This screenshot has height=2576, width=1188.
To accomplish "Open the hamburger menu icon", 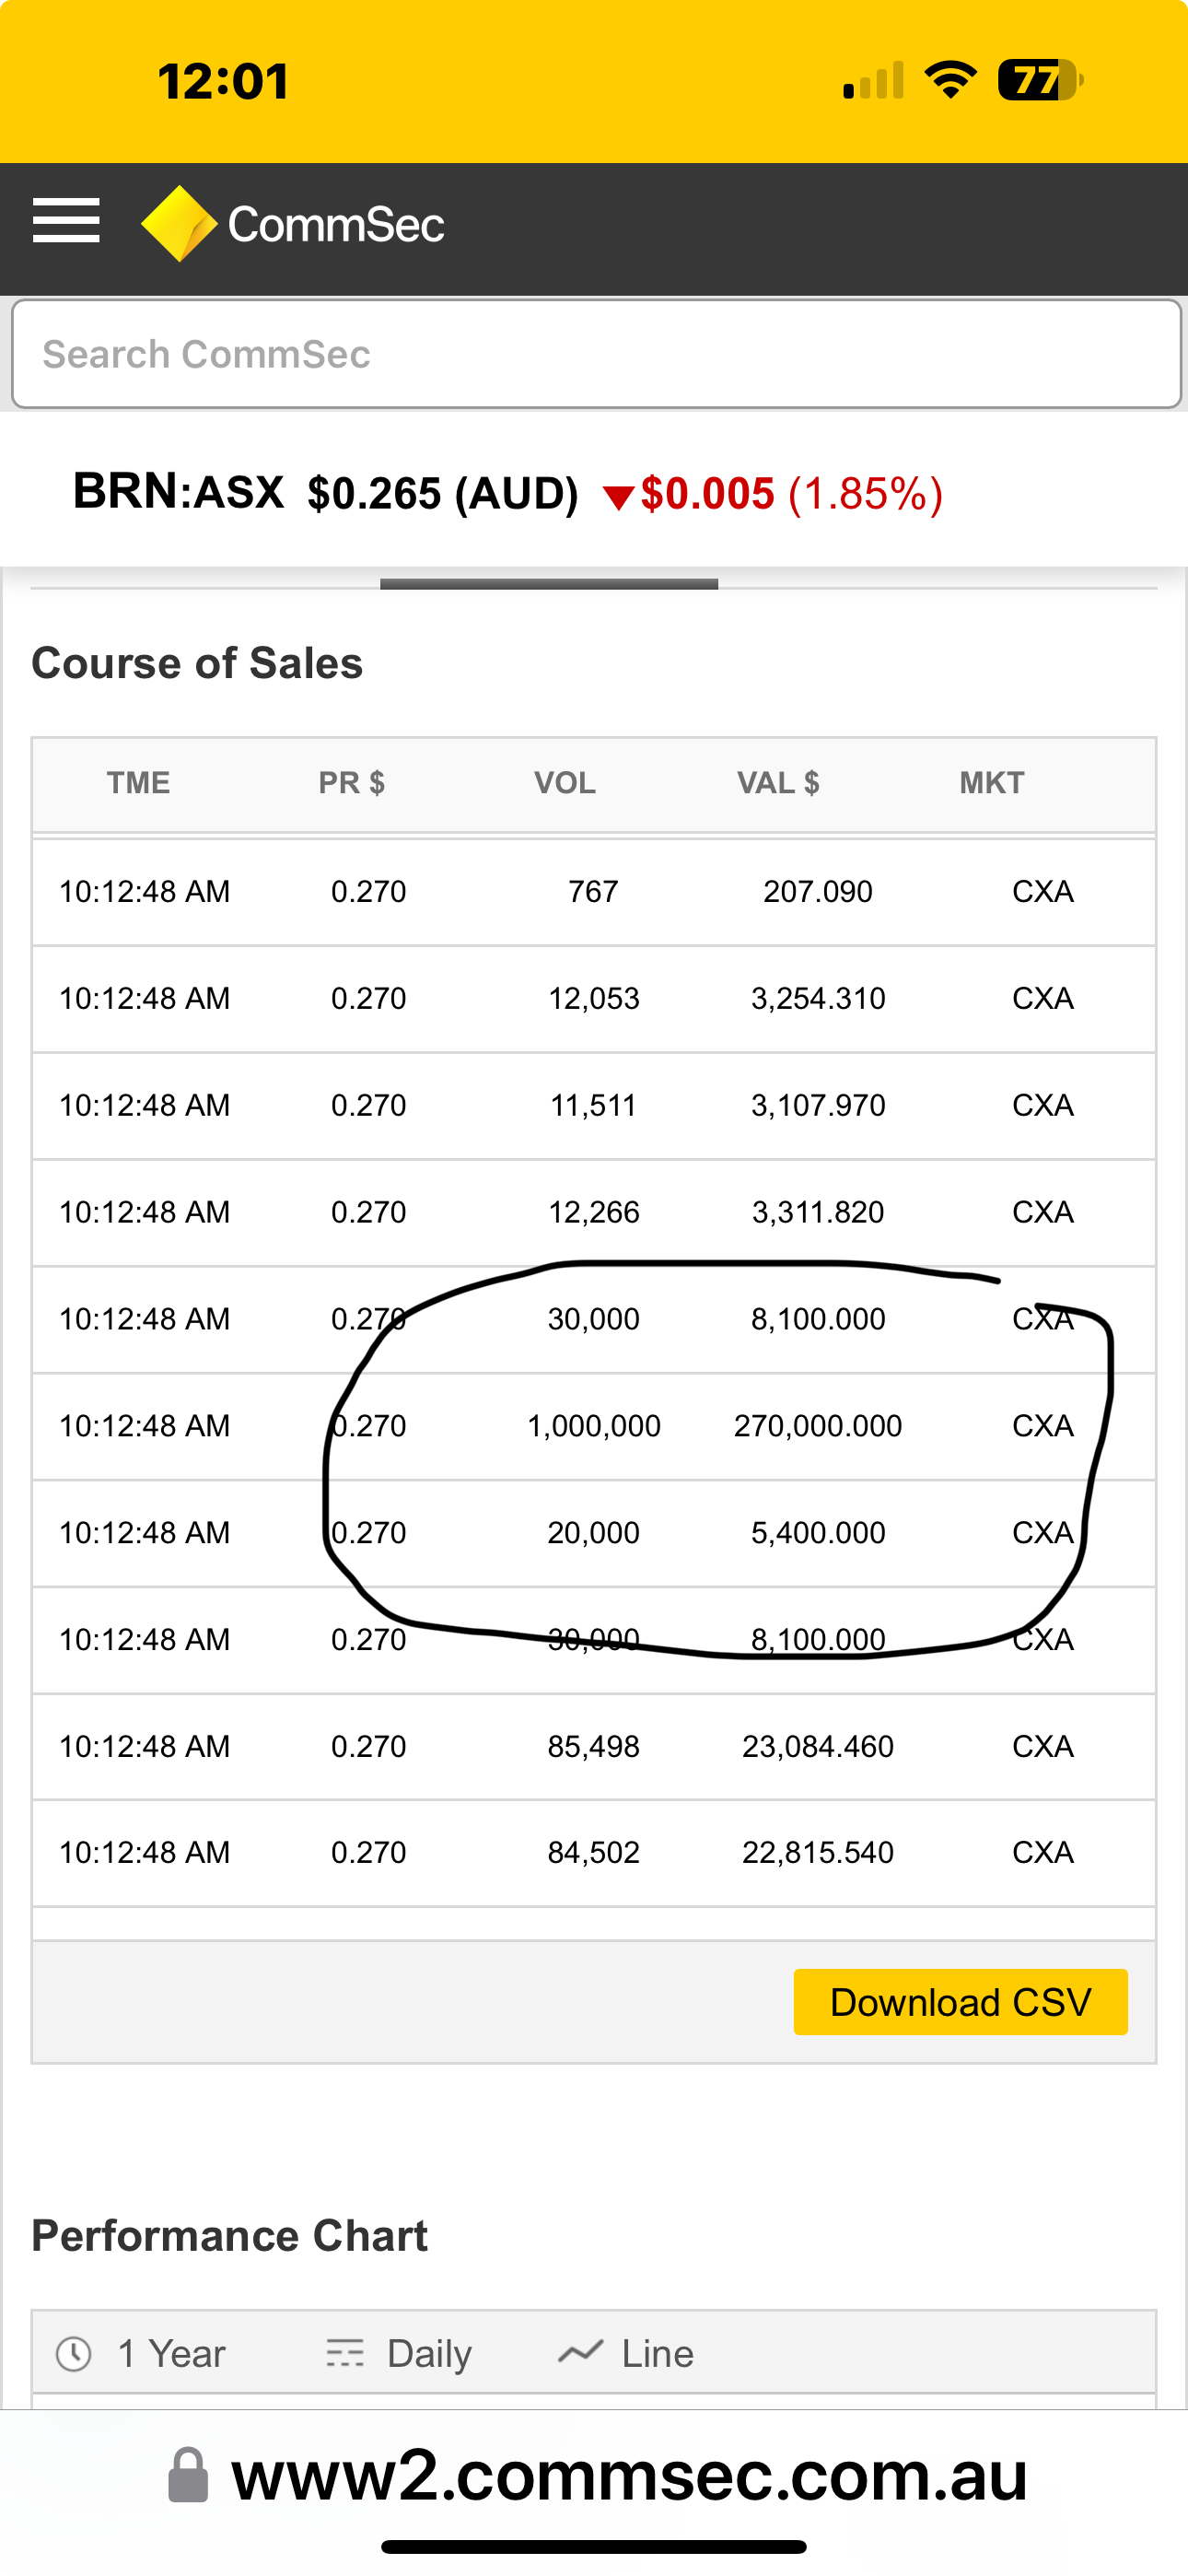I will (x=66, y=221).
